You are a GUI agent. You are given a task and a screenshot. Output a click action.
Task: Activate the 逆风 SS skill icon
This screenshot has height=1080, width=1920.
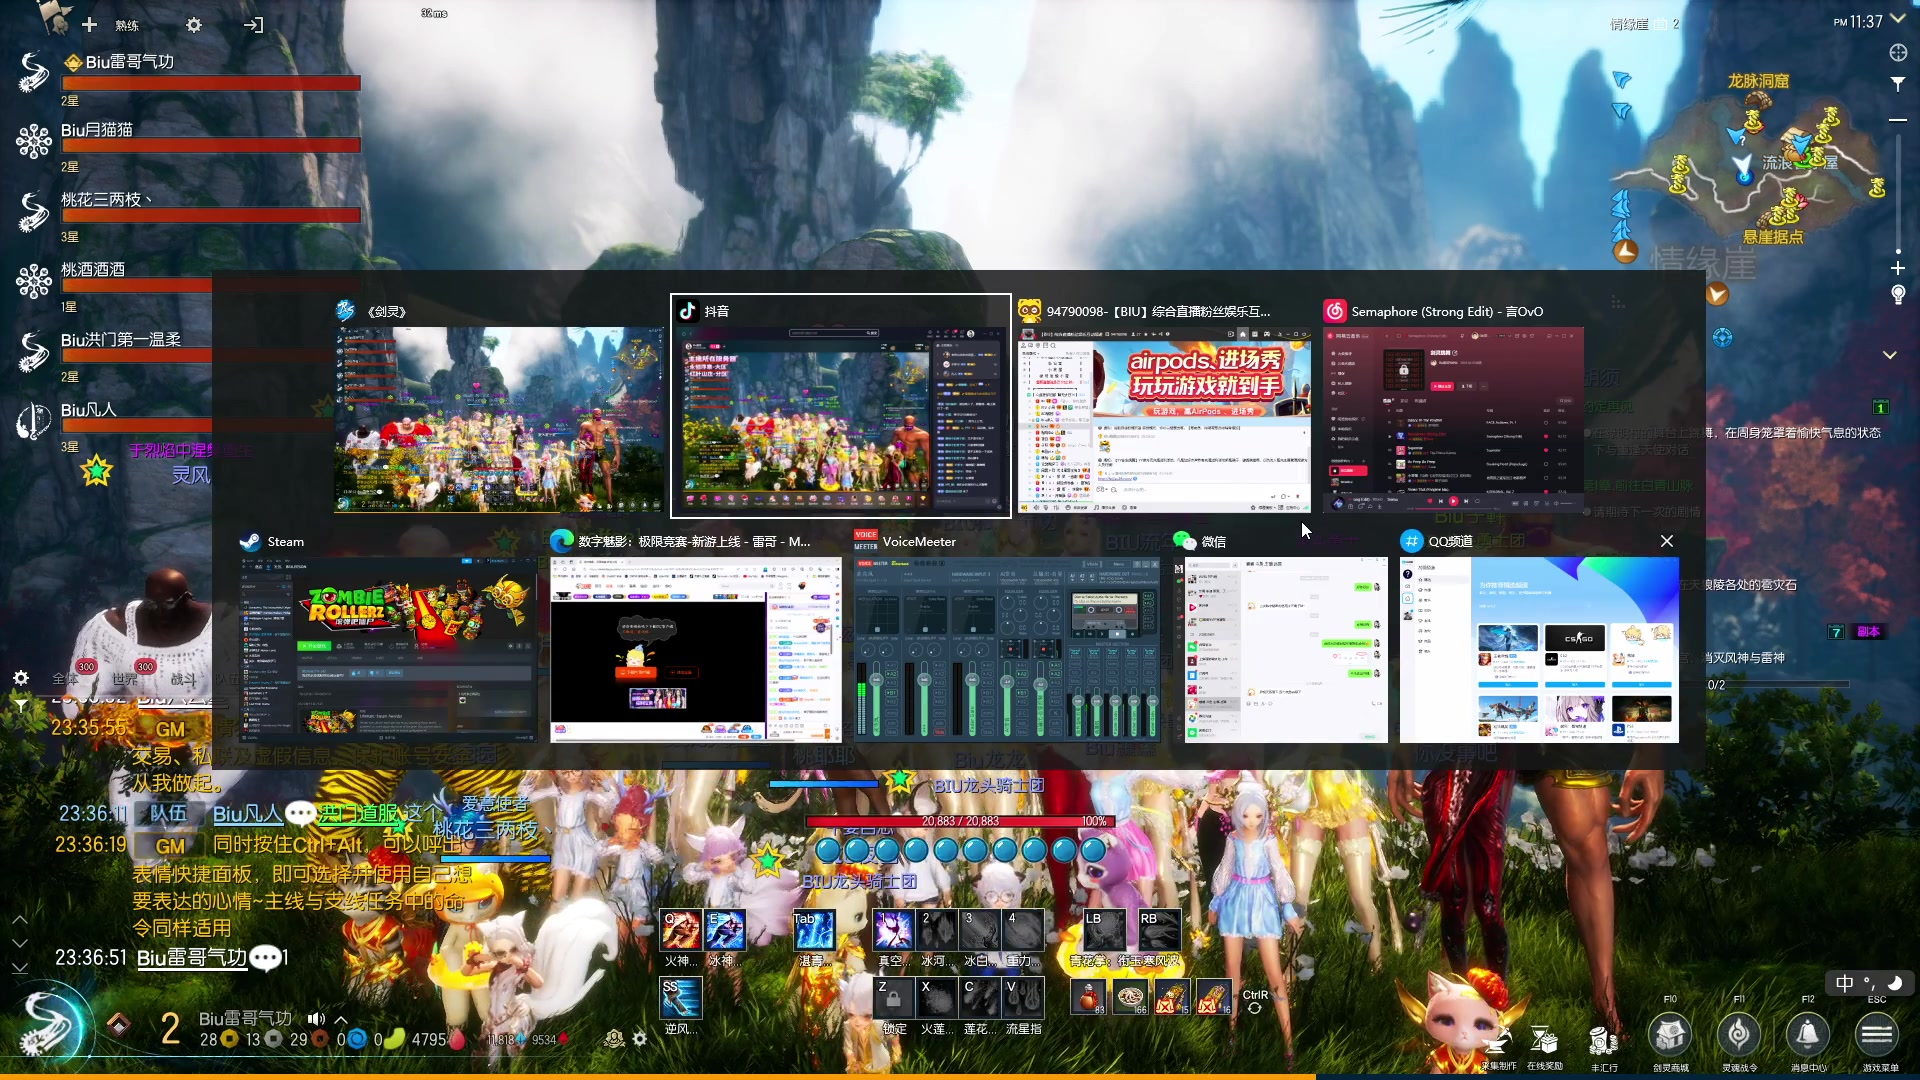(x=680, y=999)
